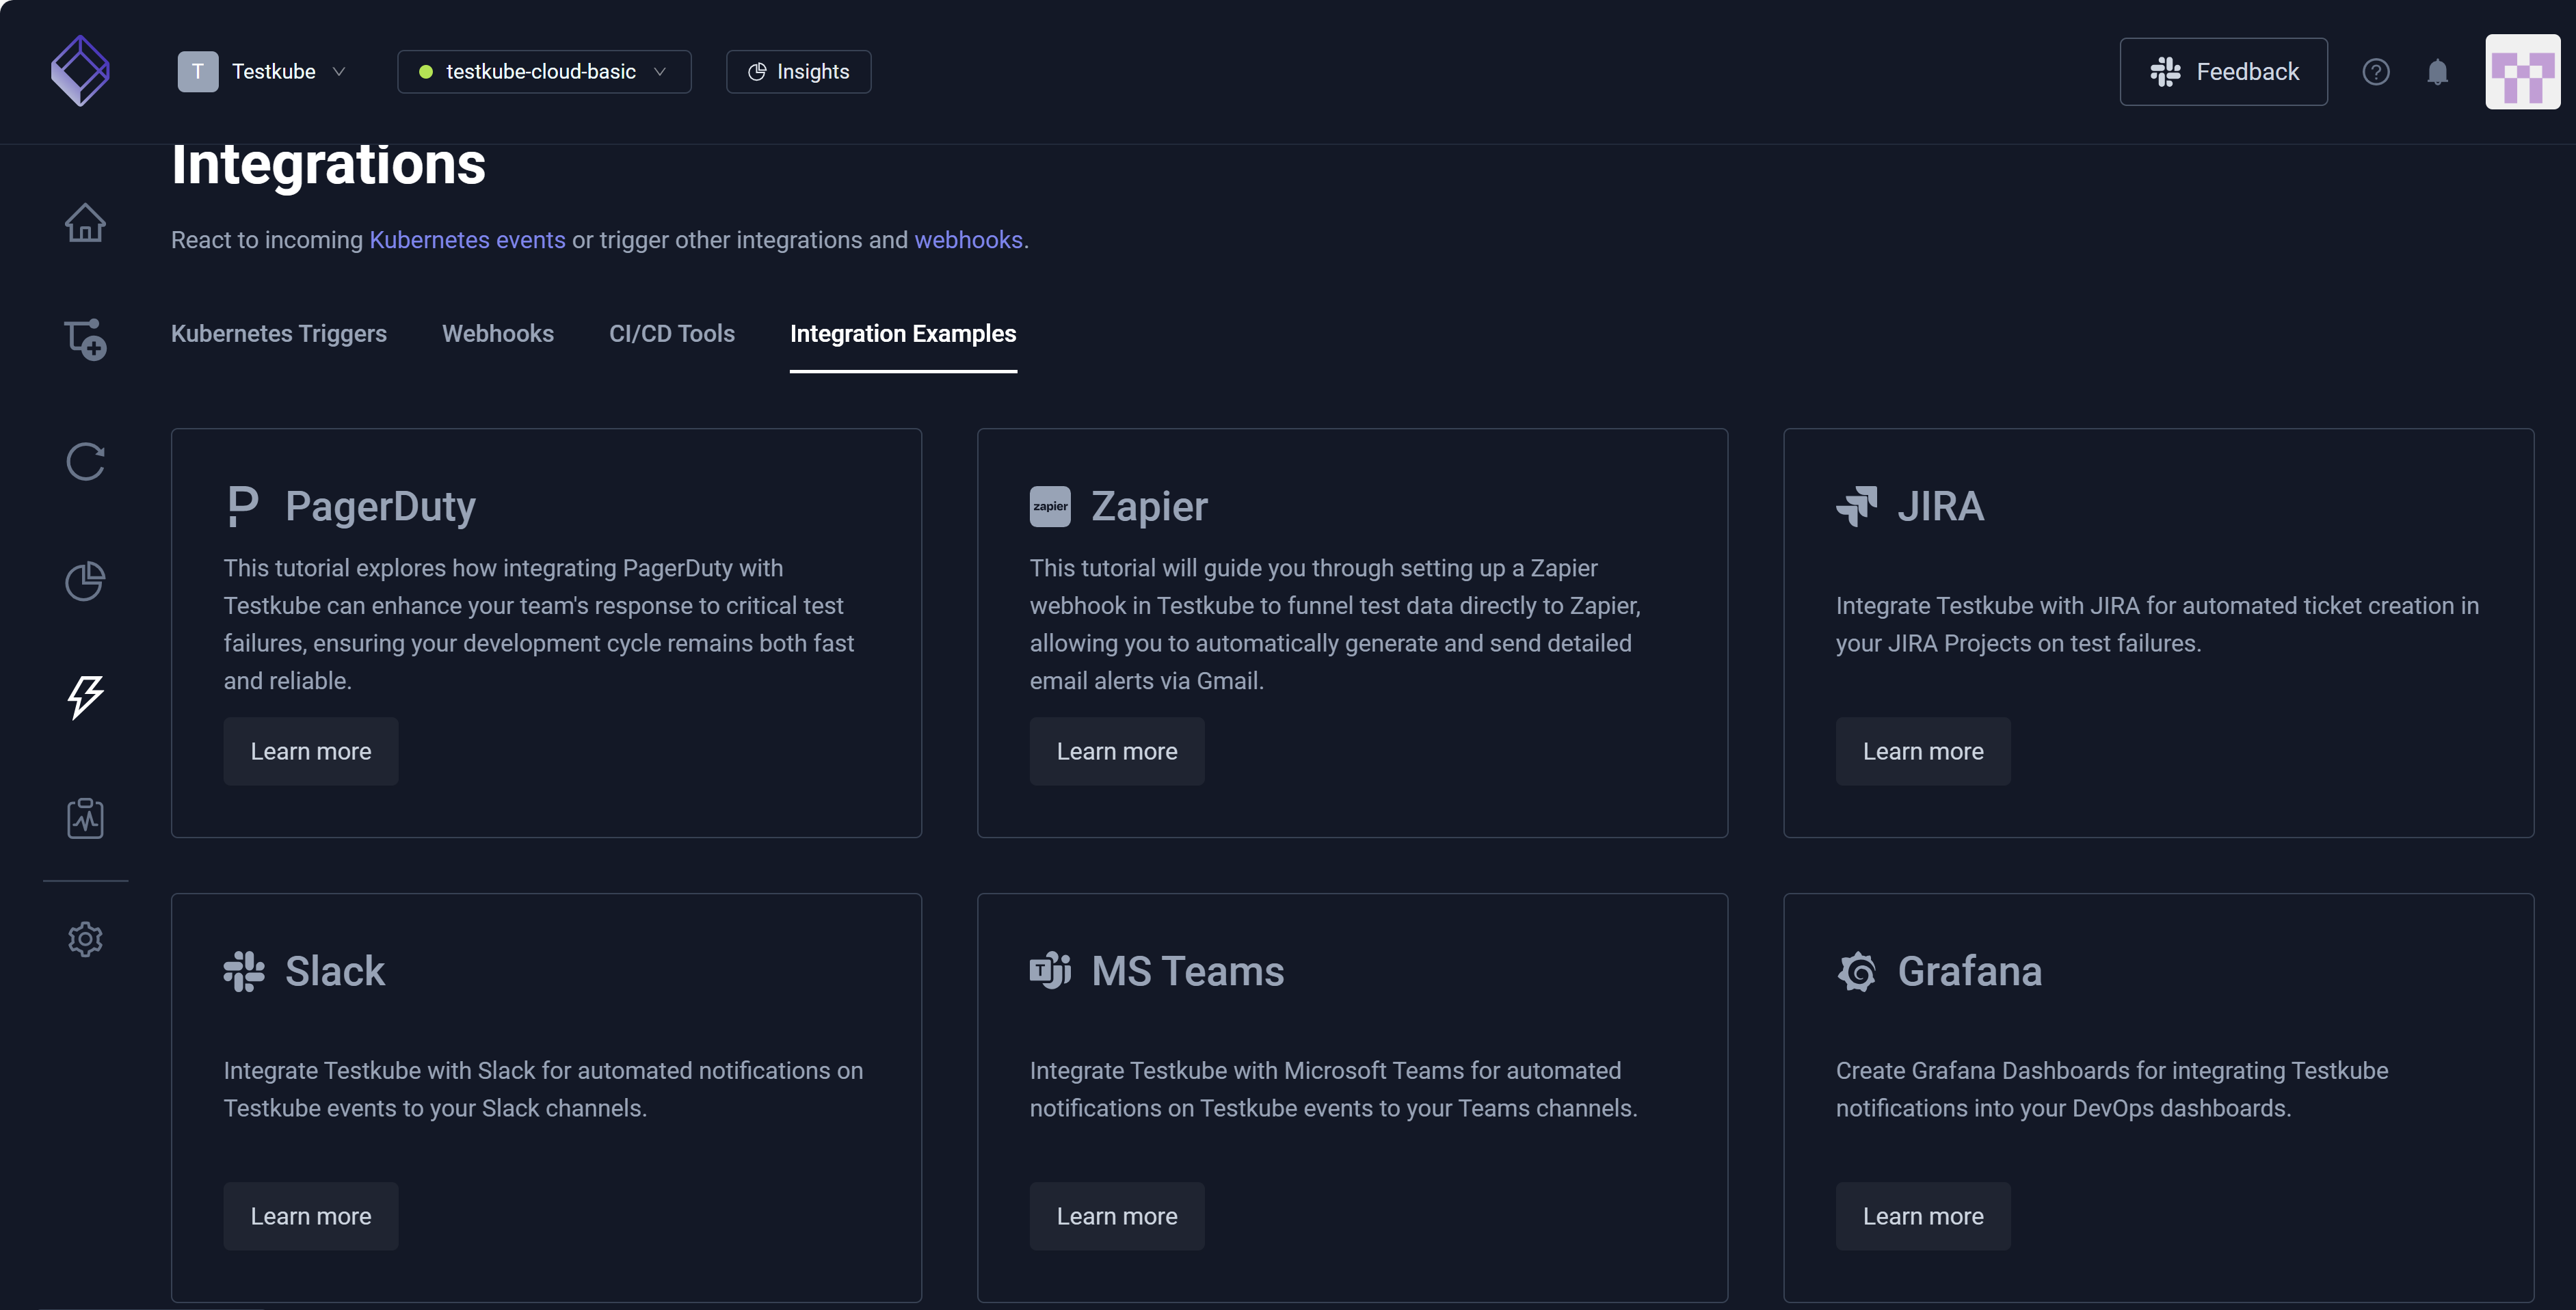
Task: Open the user avatar thumbnail
Action: [2521, 72]
